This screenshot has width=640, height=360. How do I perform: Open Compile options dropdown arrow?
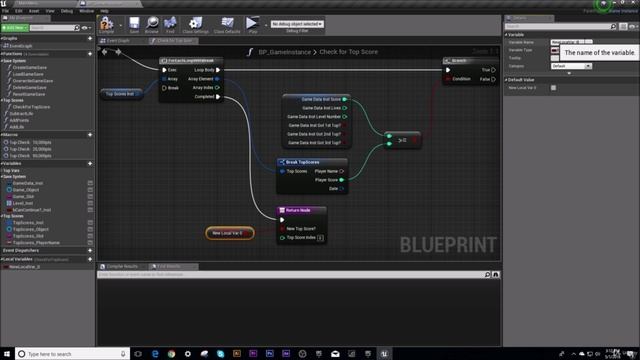pos(120,25)
